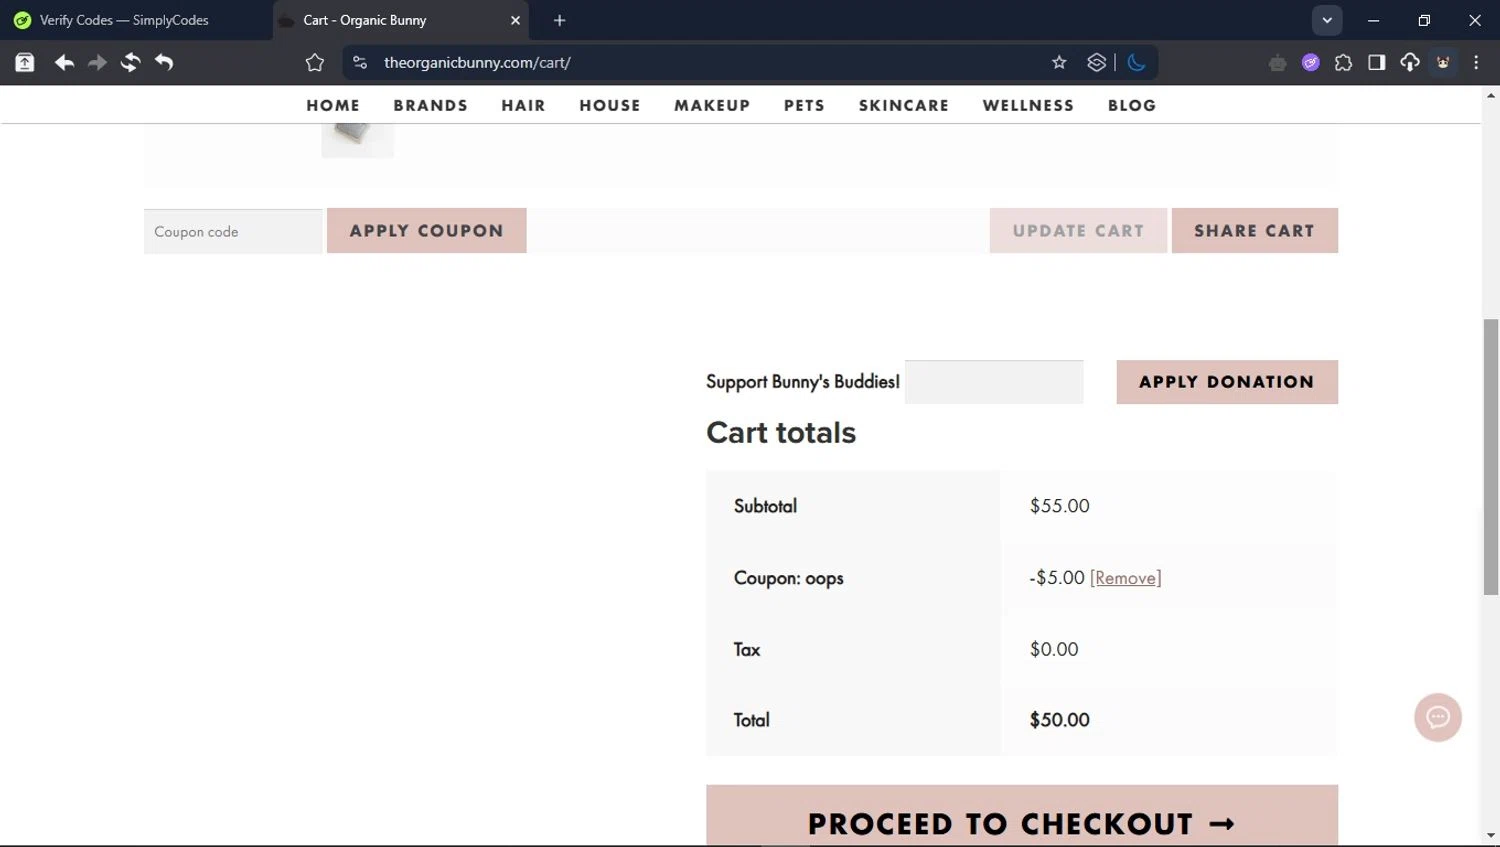
Task: Click the Cart totals heading
Action: point(781,433)
